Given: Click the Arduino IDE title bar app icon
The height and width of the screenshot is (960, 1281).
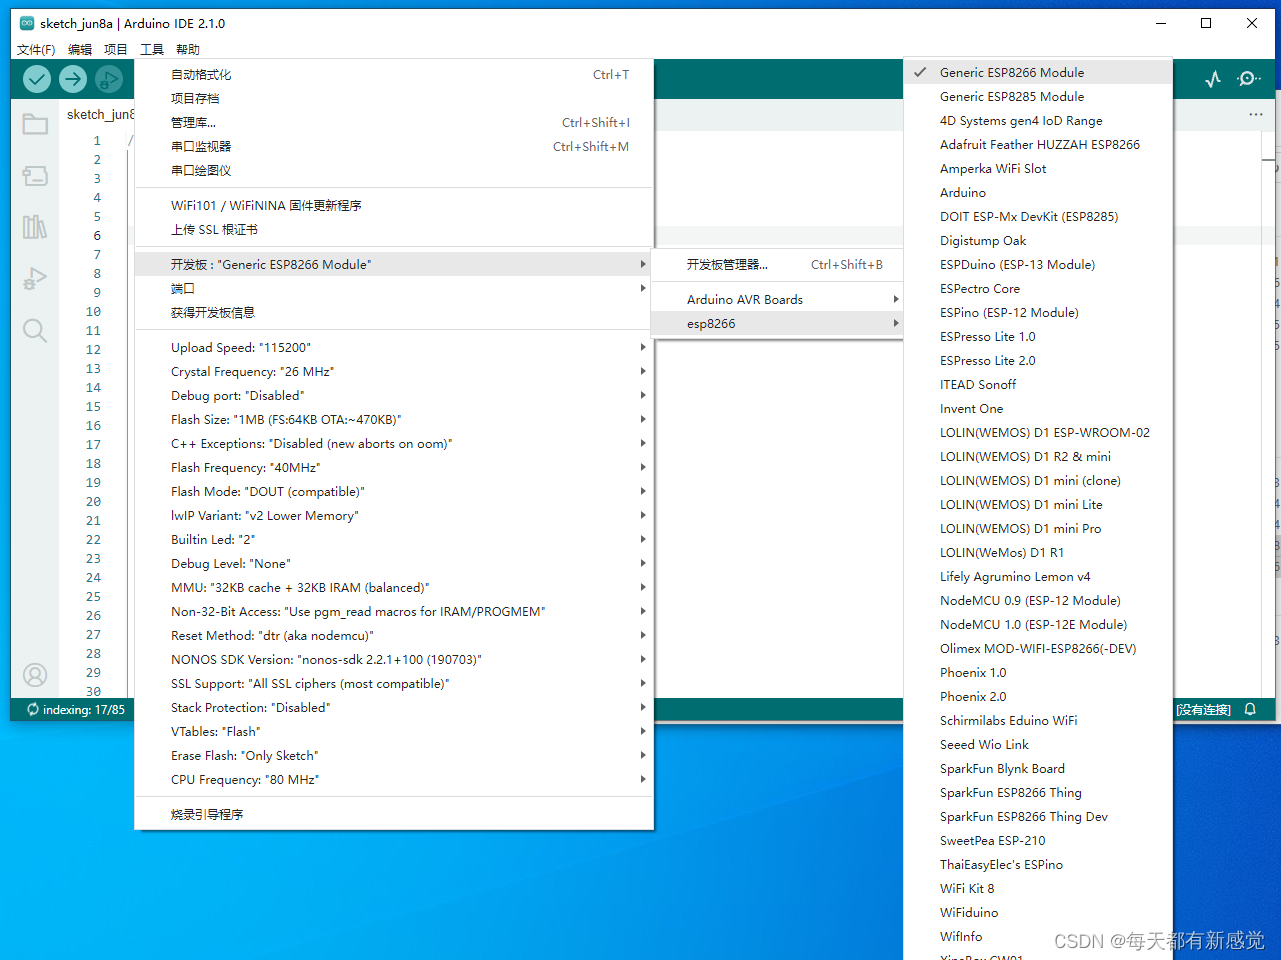Looking at the screenshot, I should tap(27, 23).
